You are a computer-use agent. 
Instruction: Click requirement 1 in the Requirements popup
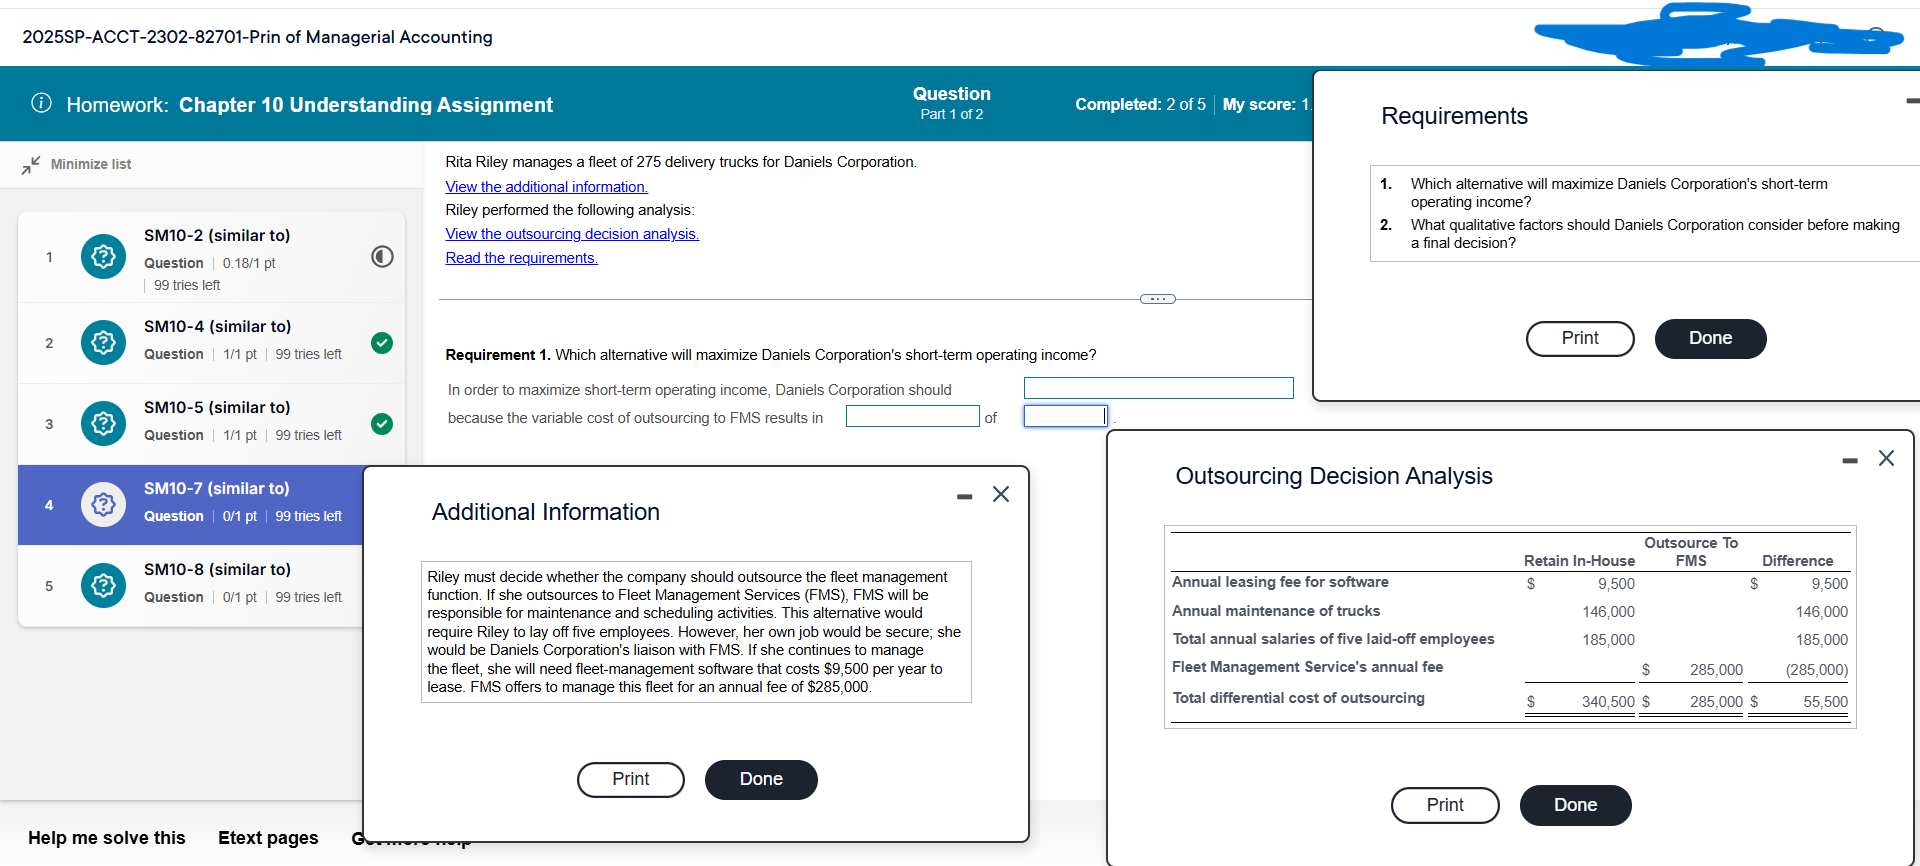pyautogui.click(x=1619, y=193)
